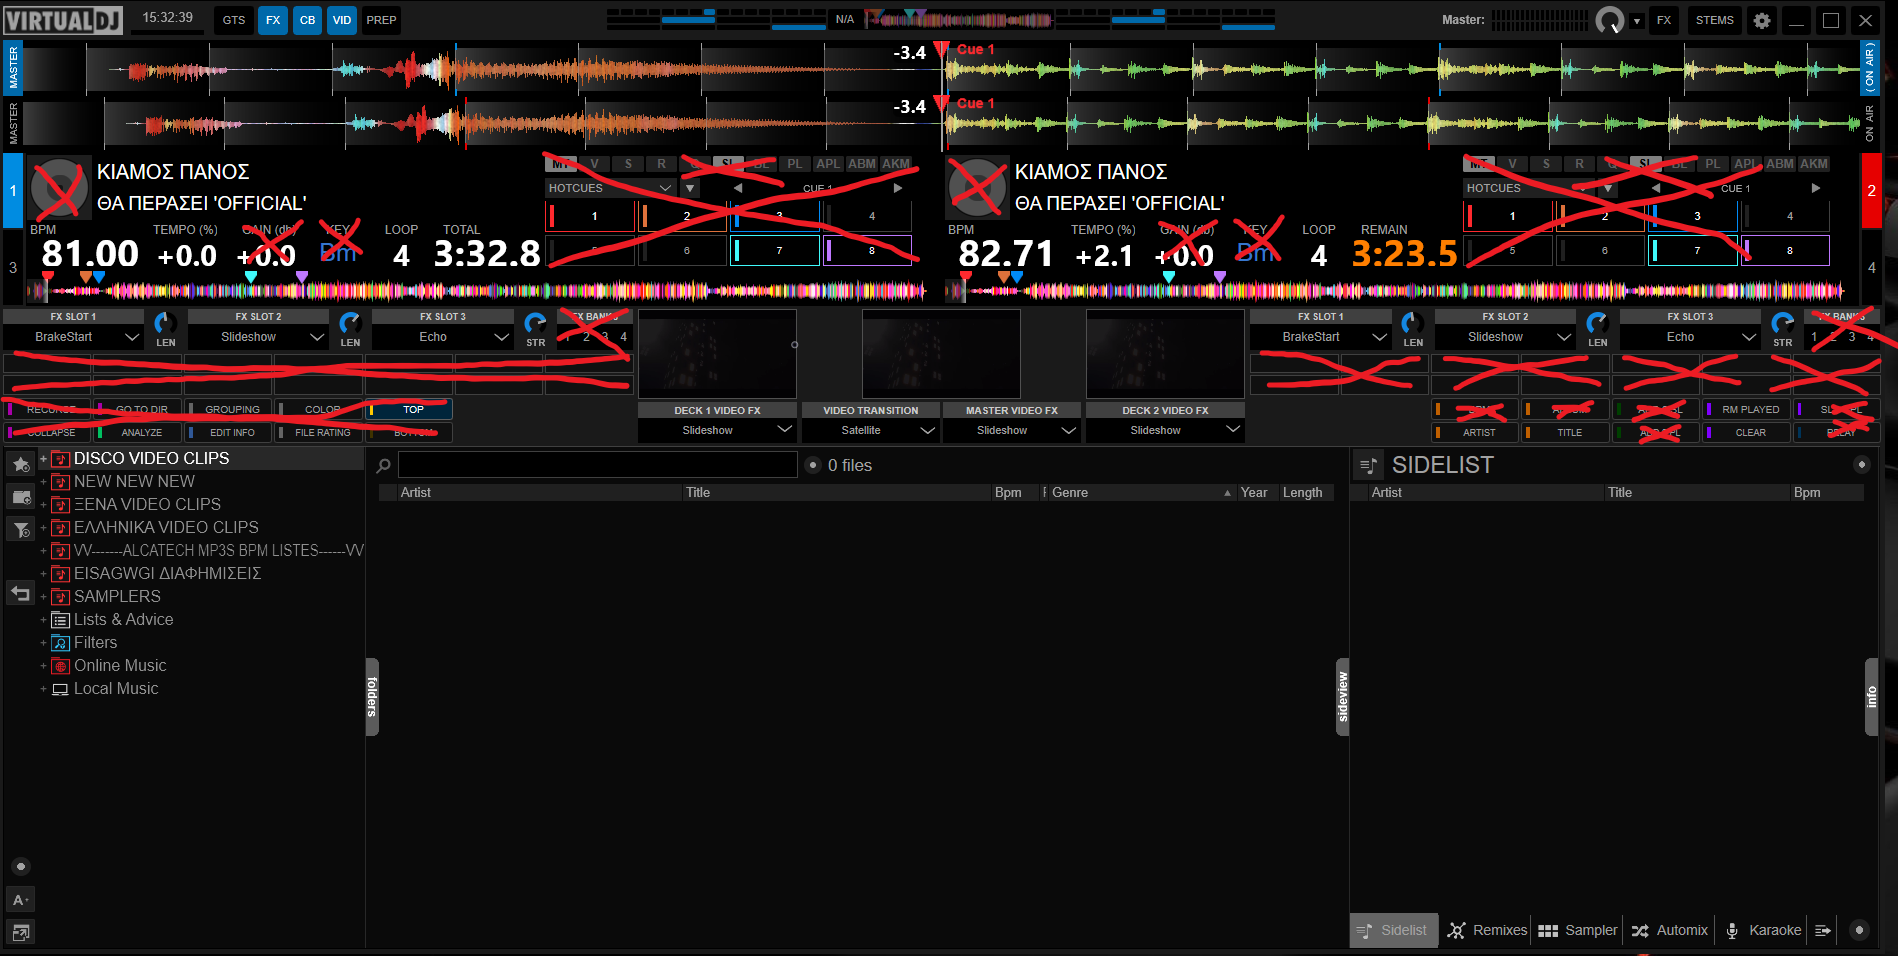This screenshot has height=956, width=1898.
Task: Open Video Transition Satellite dropdown
Action: pos(870,430)
